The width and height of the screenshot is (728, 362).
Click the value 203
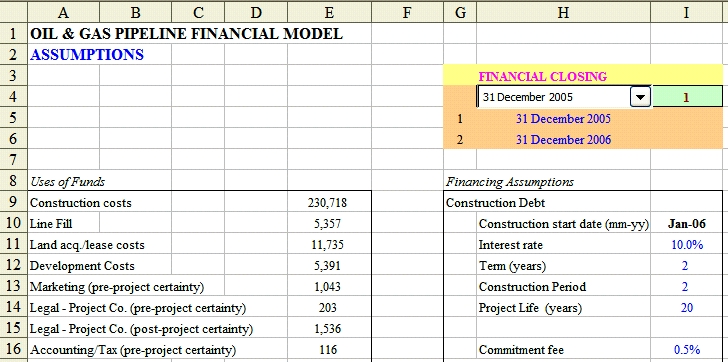tap(328, 308)
